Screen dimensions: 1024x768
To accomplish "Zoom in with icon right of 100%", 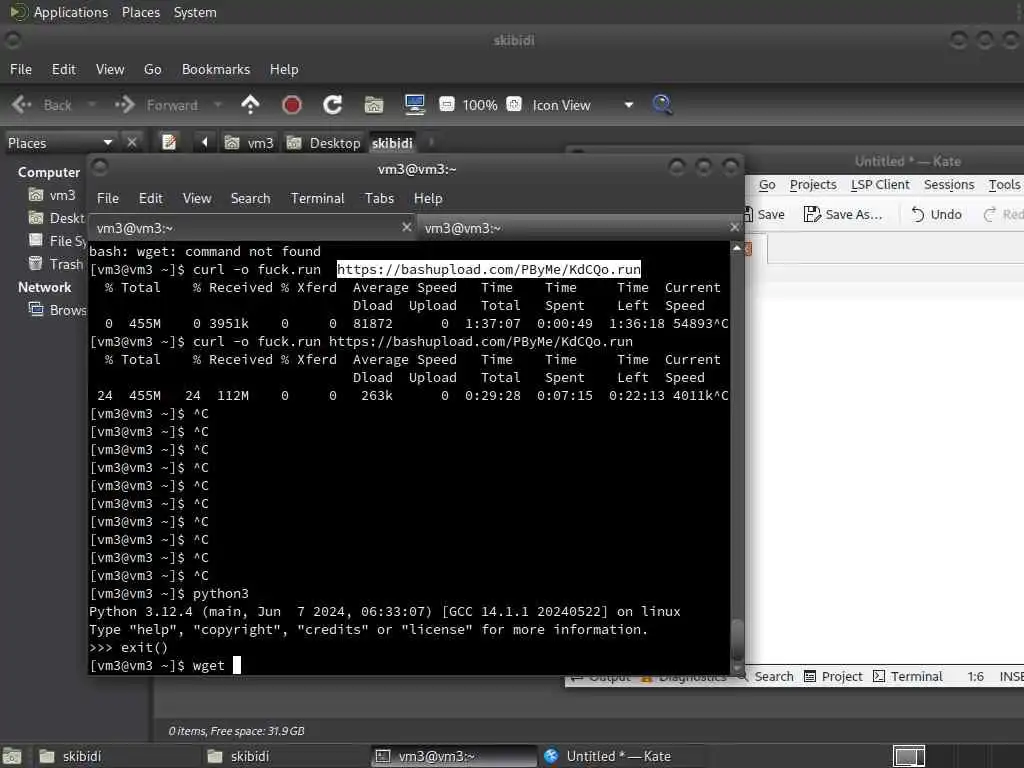I will (514, 104).
